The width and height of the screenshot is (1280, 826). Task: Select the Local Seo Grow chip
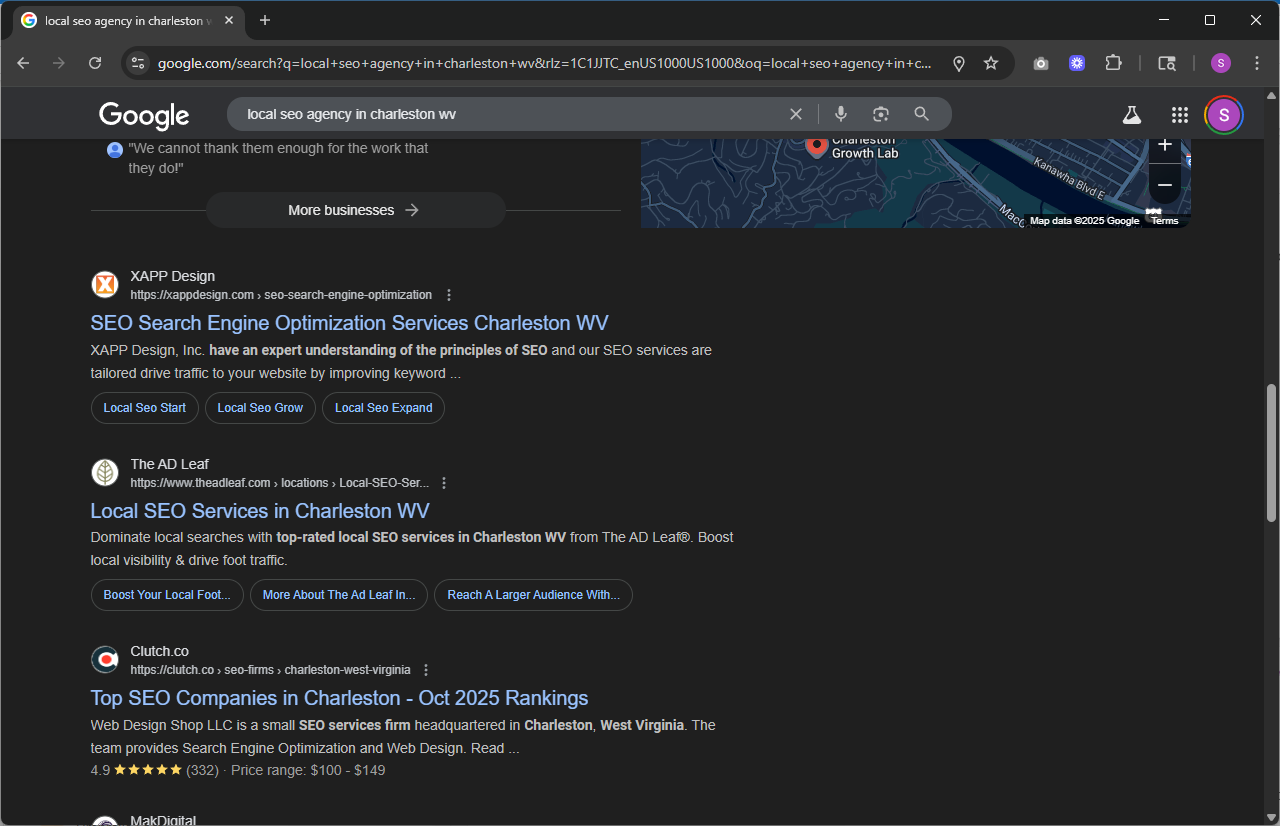pos(260,408)
